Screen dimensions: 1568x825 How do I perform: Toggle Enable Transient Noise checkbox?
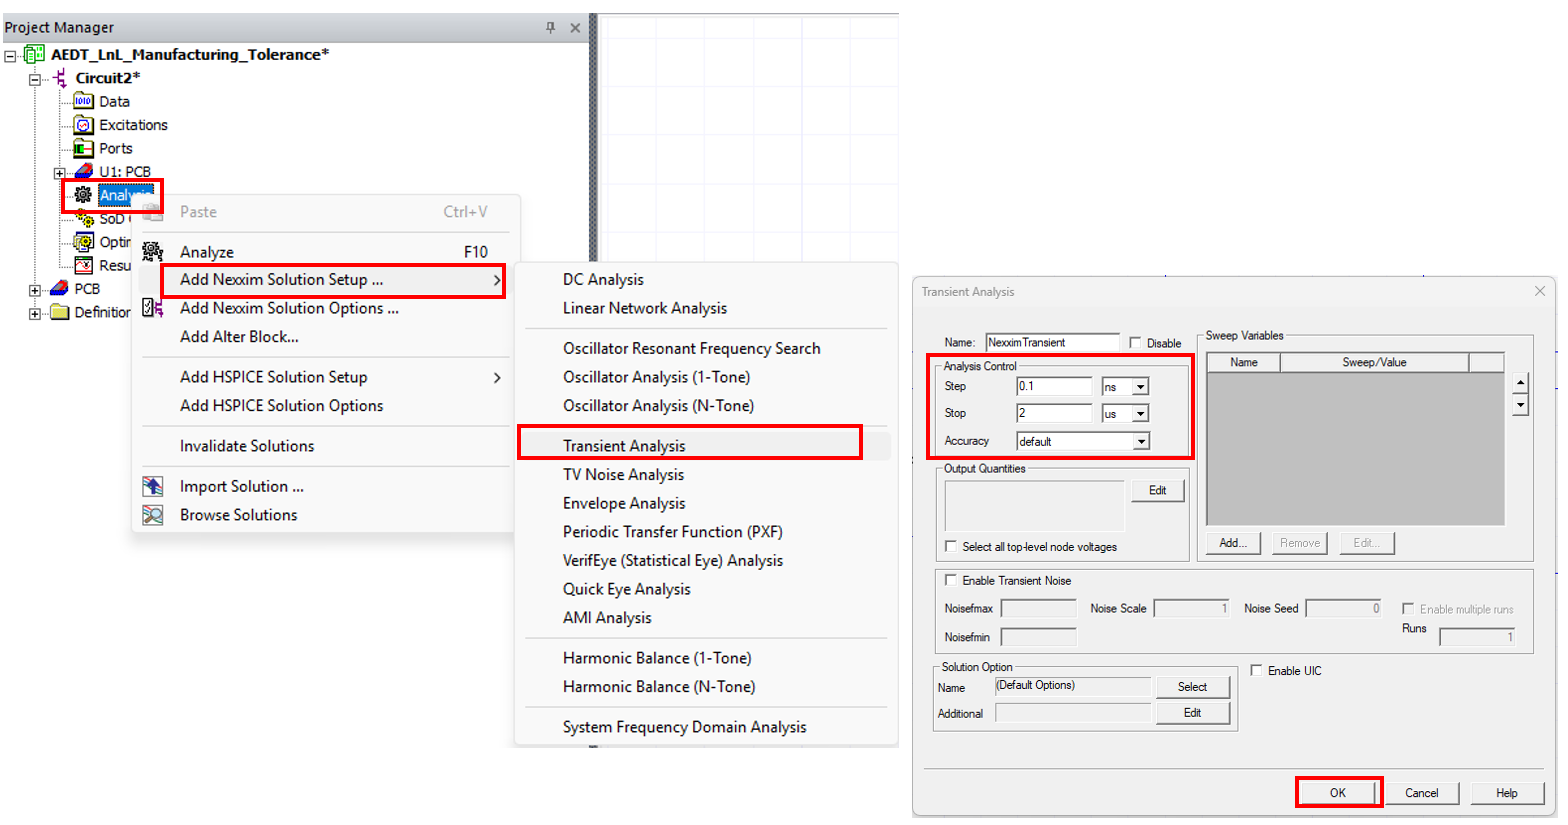[x=951, y=580]
